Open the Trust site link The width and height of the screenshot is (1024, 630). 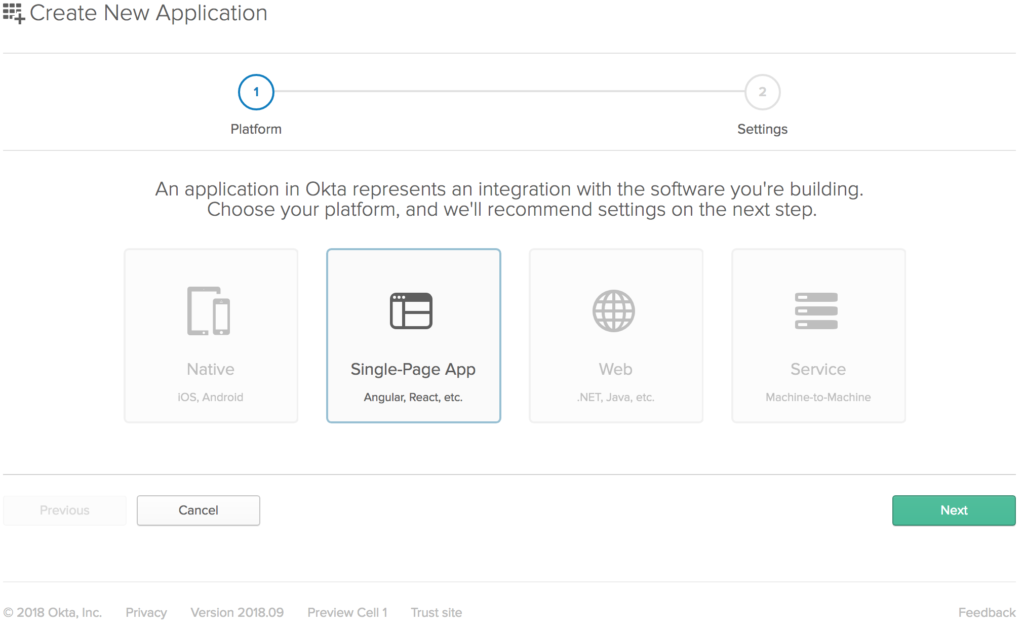click(x=436, y=612)
